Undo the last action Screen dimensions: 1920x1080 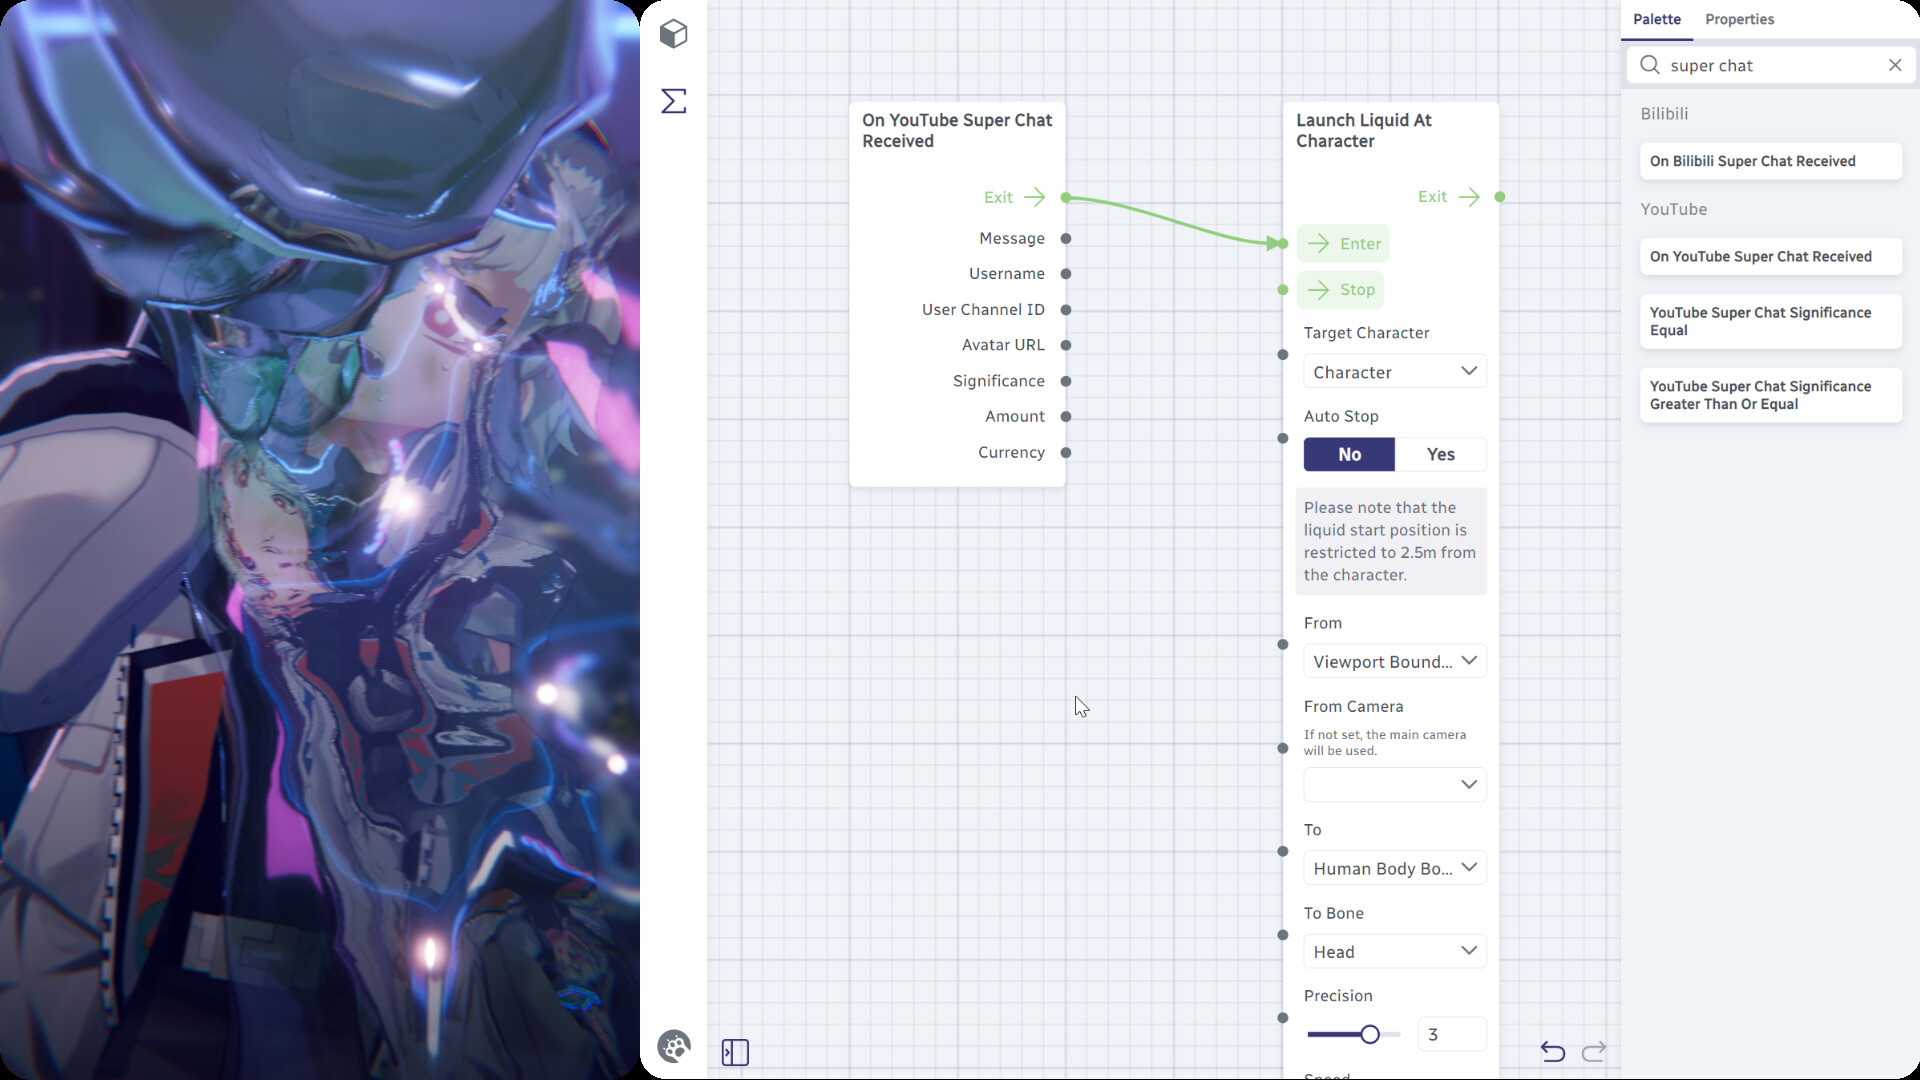pos(1553,1052)
